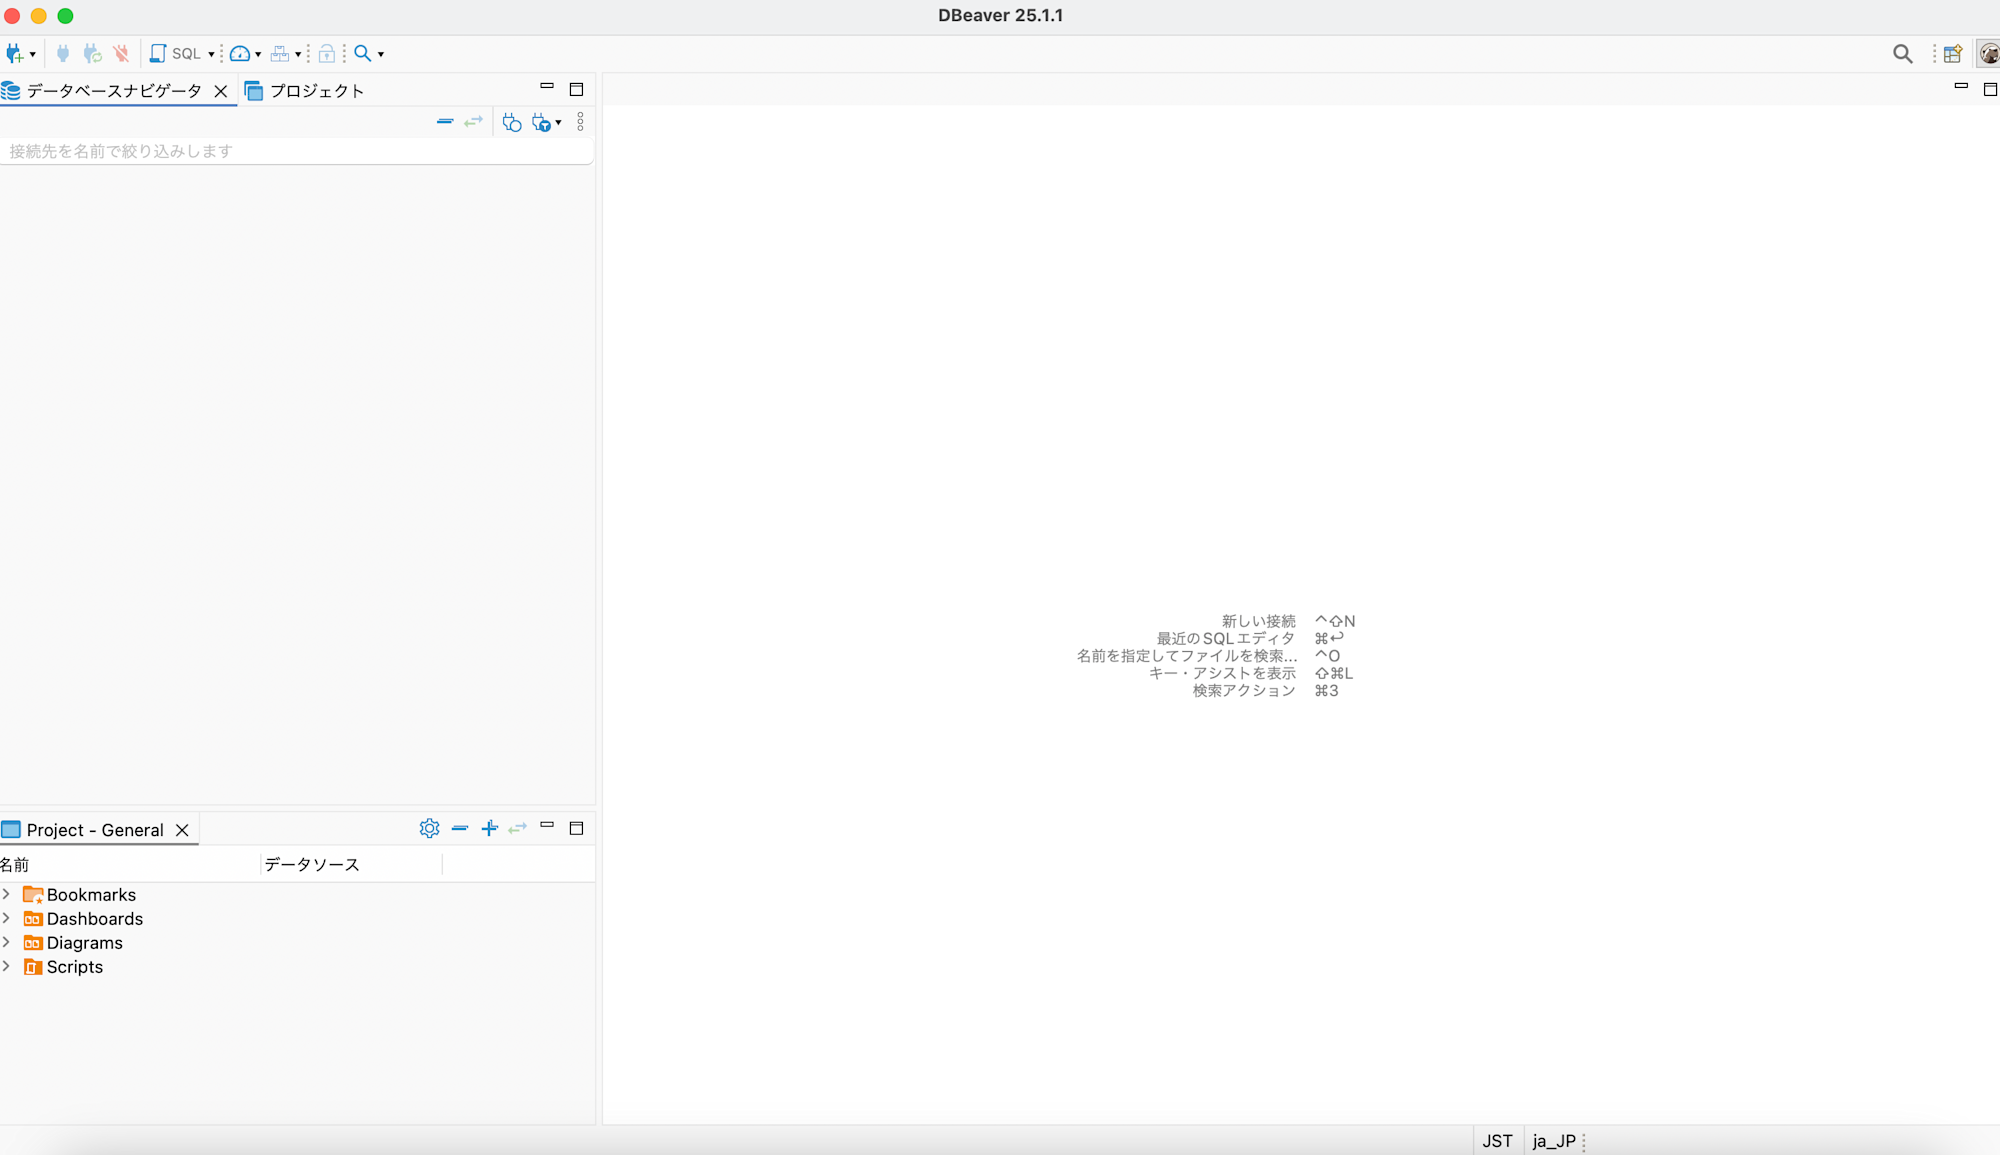Open Project panel settings gear
Viewport: 2000px width, 1155px height.
coord(429,828)
